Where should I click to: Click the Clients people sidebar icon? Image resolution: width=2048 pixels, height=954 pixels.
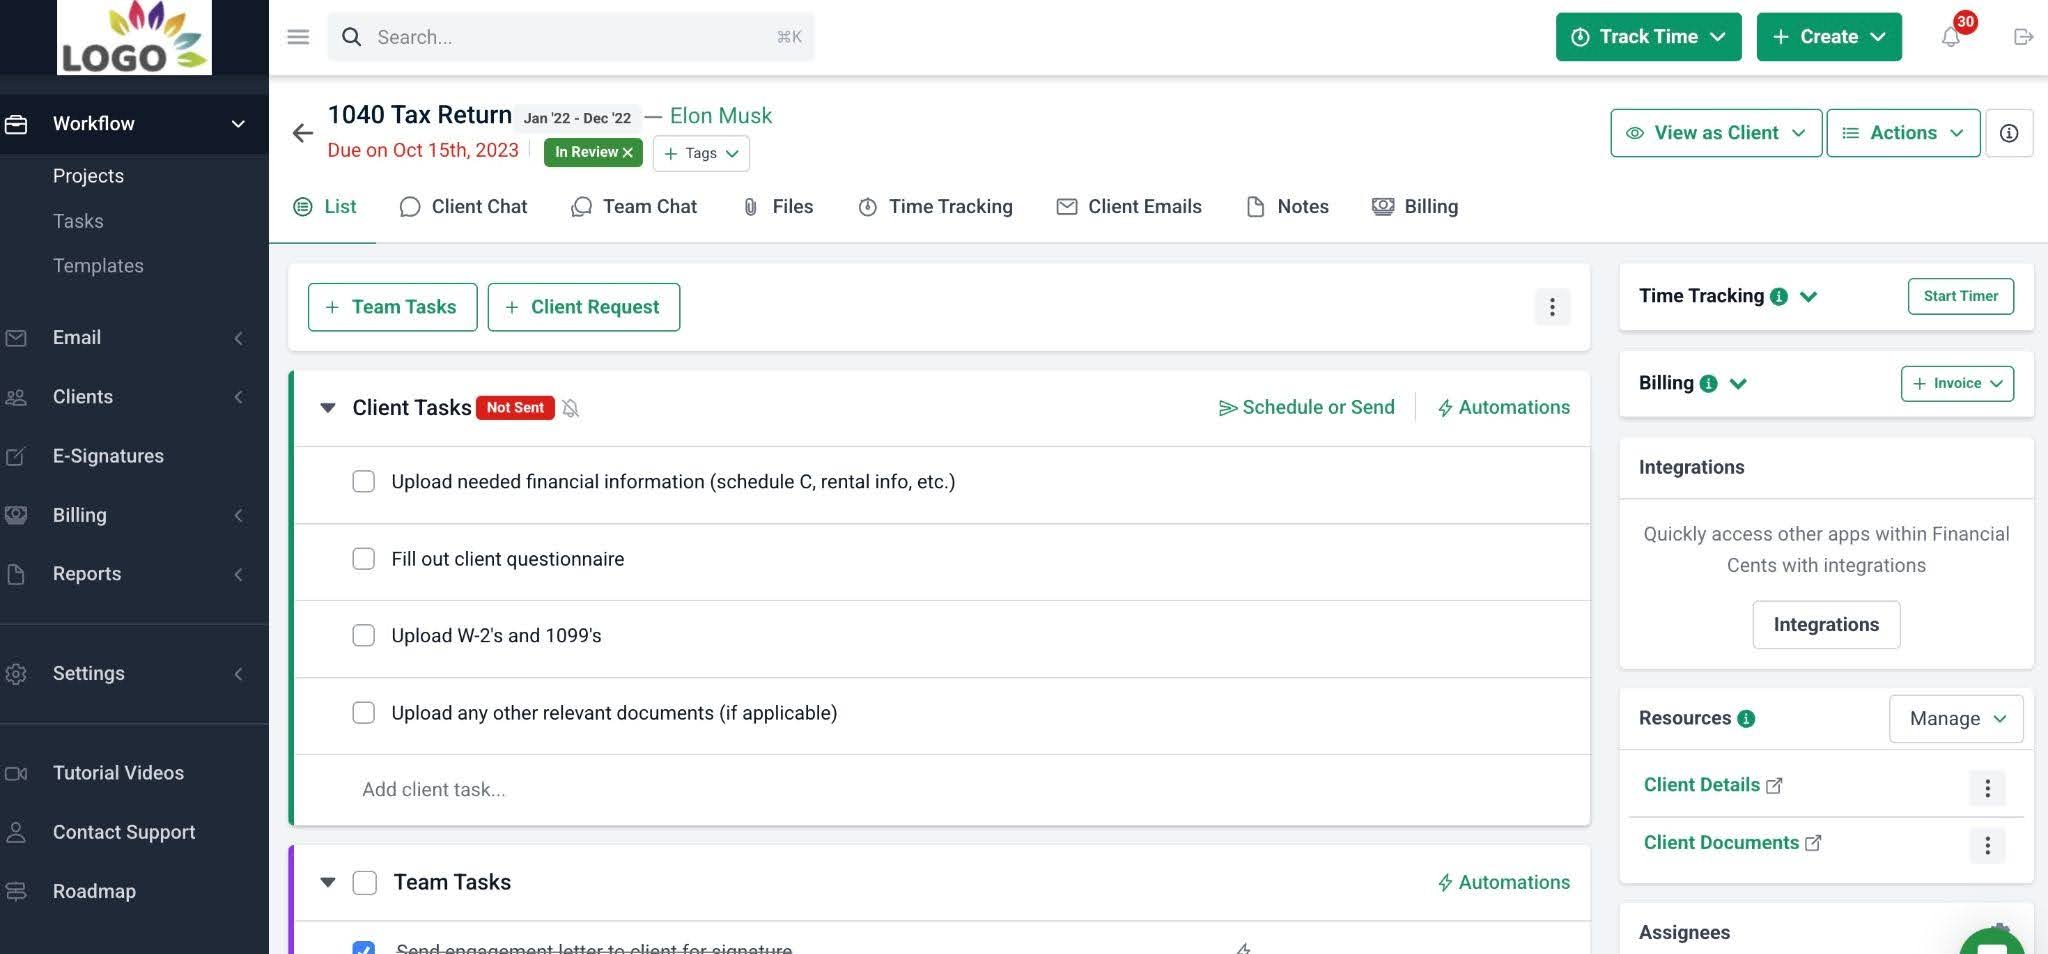16,397
